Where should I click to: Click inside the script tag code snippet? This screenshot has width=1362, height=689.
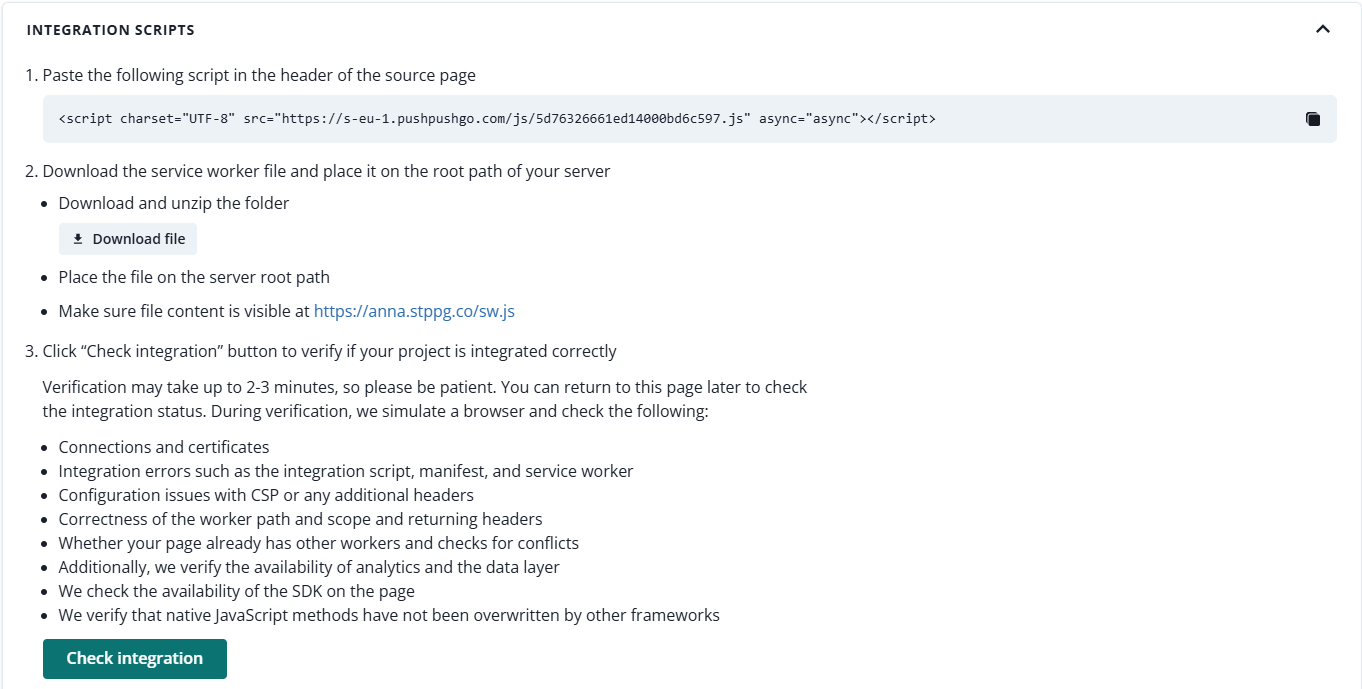(497, 119)
